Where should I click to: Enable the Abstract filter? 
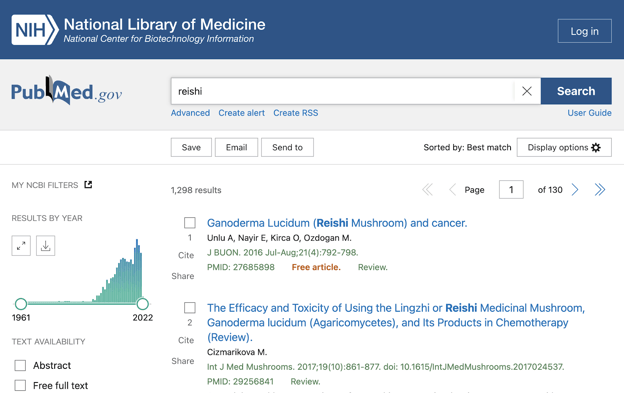[x=20, y=365]
